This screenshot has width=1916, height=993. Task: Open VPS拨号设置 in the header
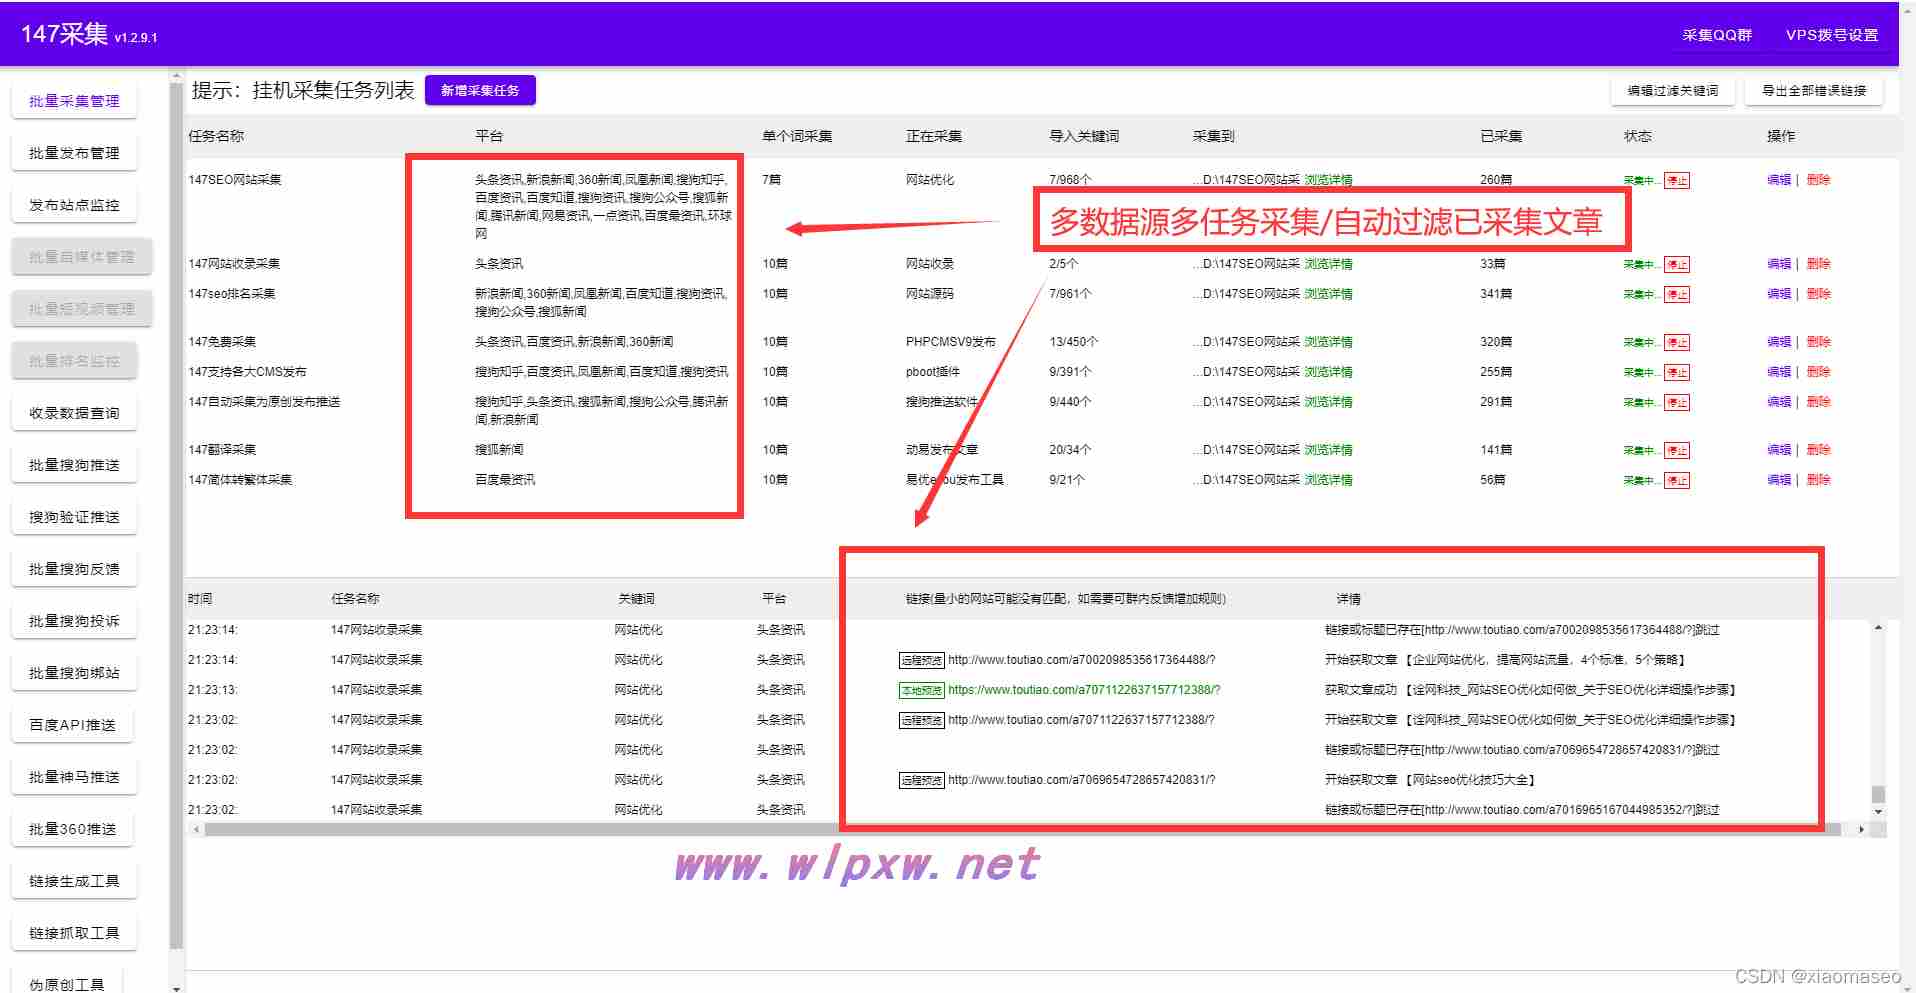[x=1832, y=35]
